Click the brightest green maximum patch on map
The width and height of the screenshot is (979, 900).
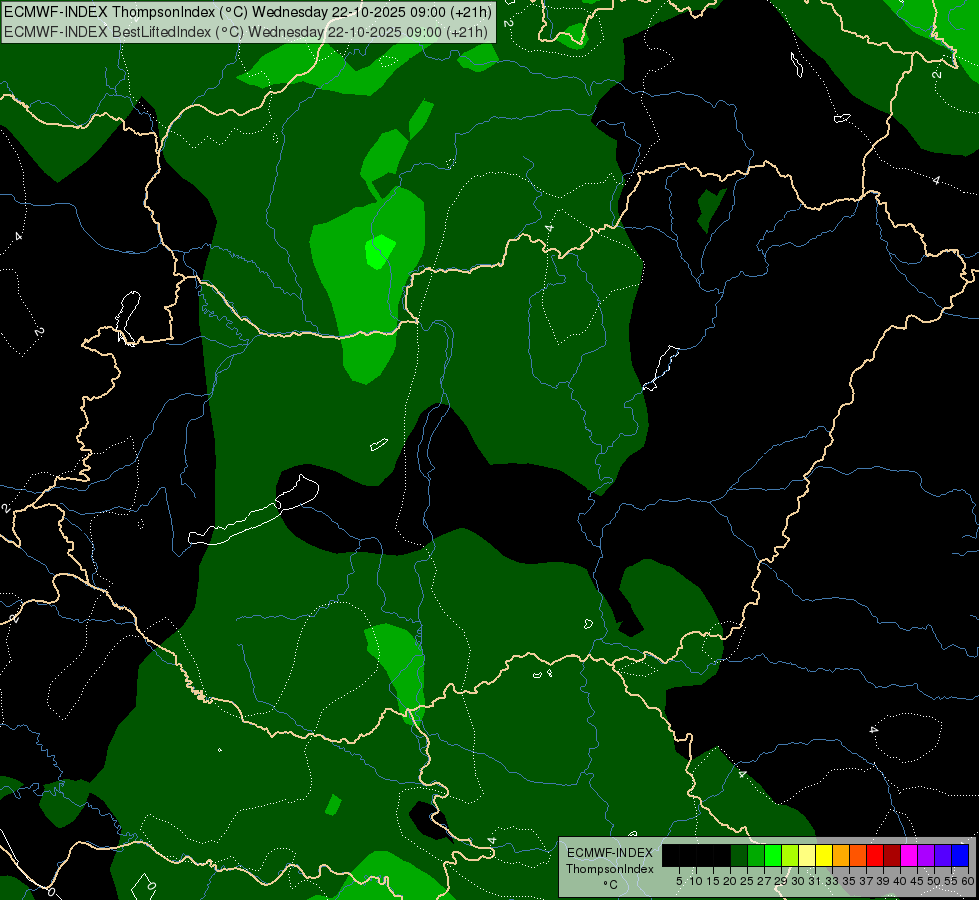point(379,252)
